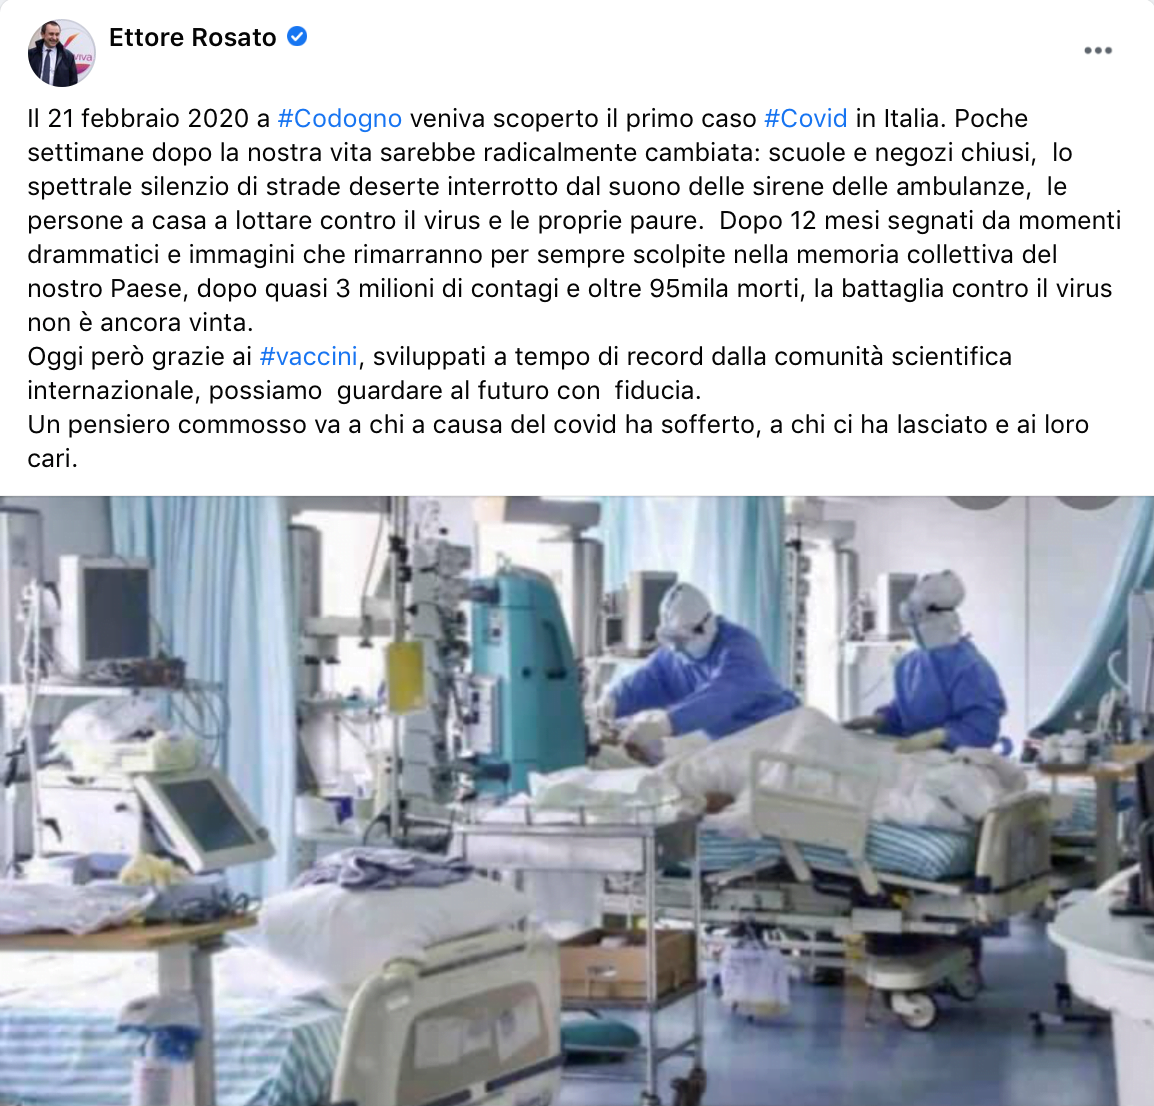Open Ettore Rosato's profile picture
This screenshot has width=1154, height=1106.
[61, 53]
